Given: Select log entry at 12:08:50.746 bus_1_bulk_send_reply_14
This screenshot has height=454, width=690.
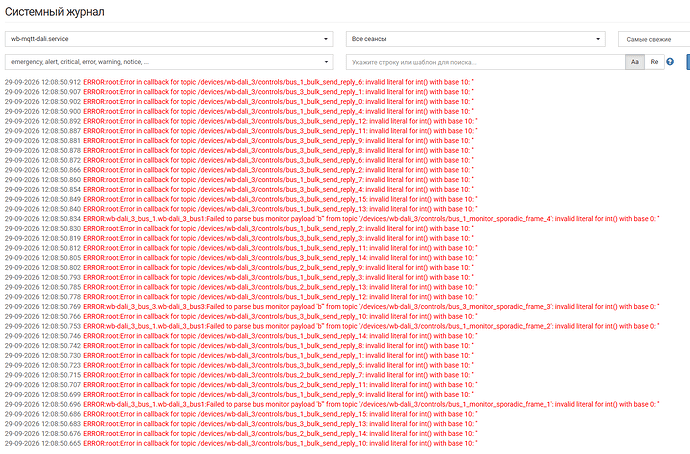Looking at the screenshot, I should [241, 336].
